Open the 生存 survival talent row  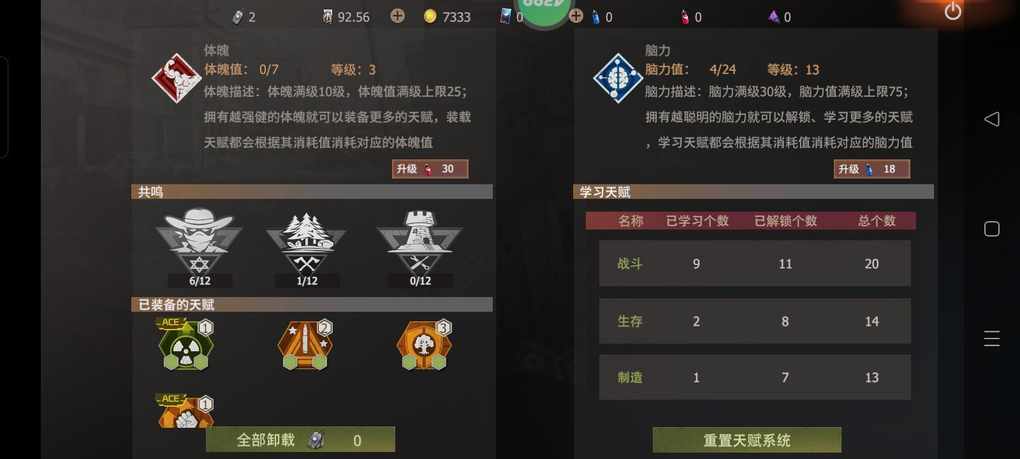(755, 321)
